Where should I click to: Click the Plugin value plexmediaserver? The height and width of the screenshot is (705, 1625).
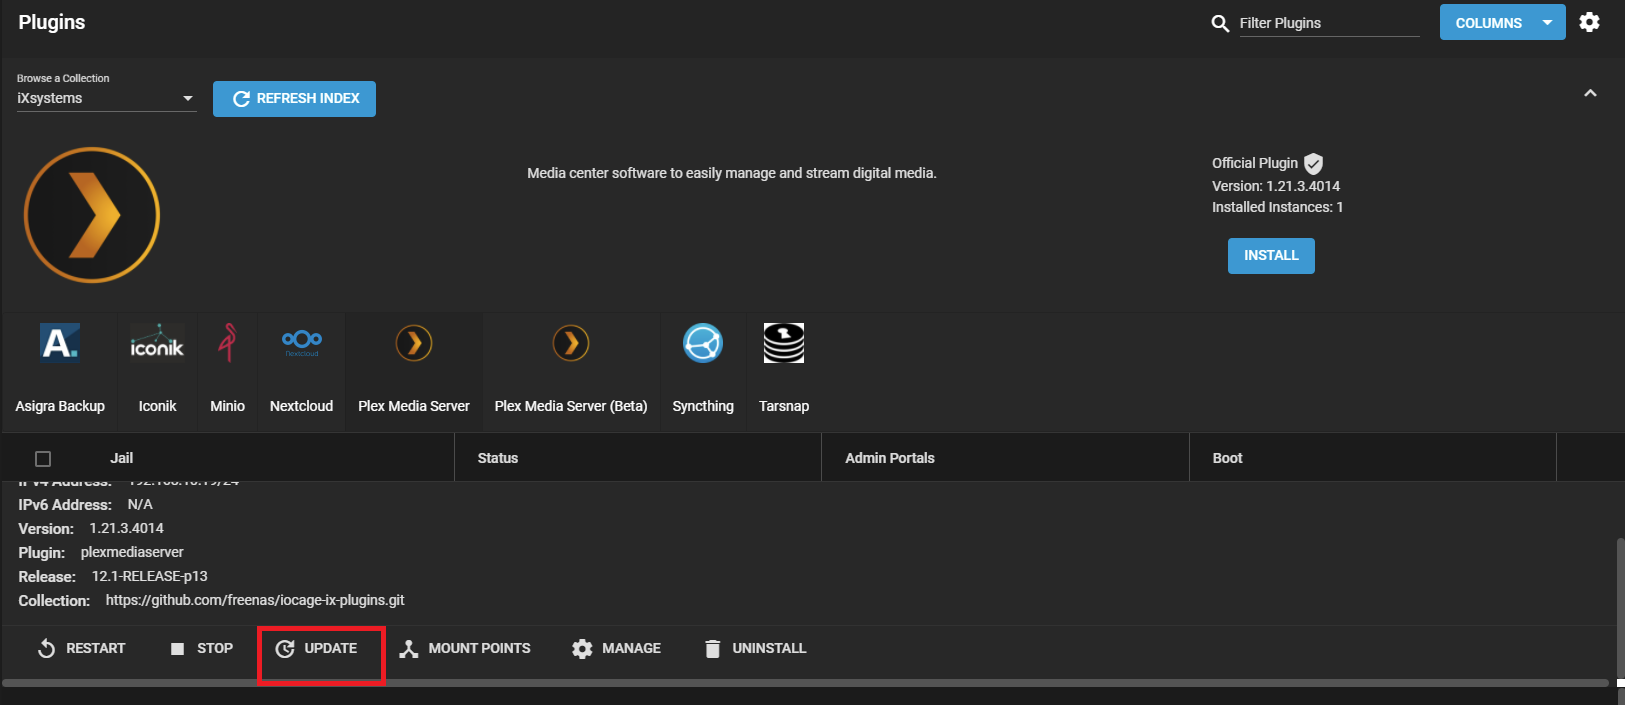(x=132, y=552)
